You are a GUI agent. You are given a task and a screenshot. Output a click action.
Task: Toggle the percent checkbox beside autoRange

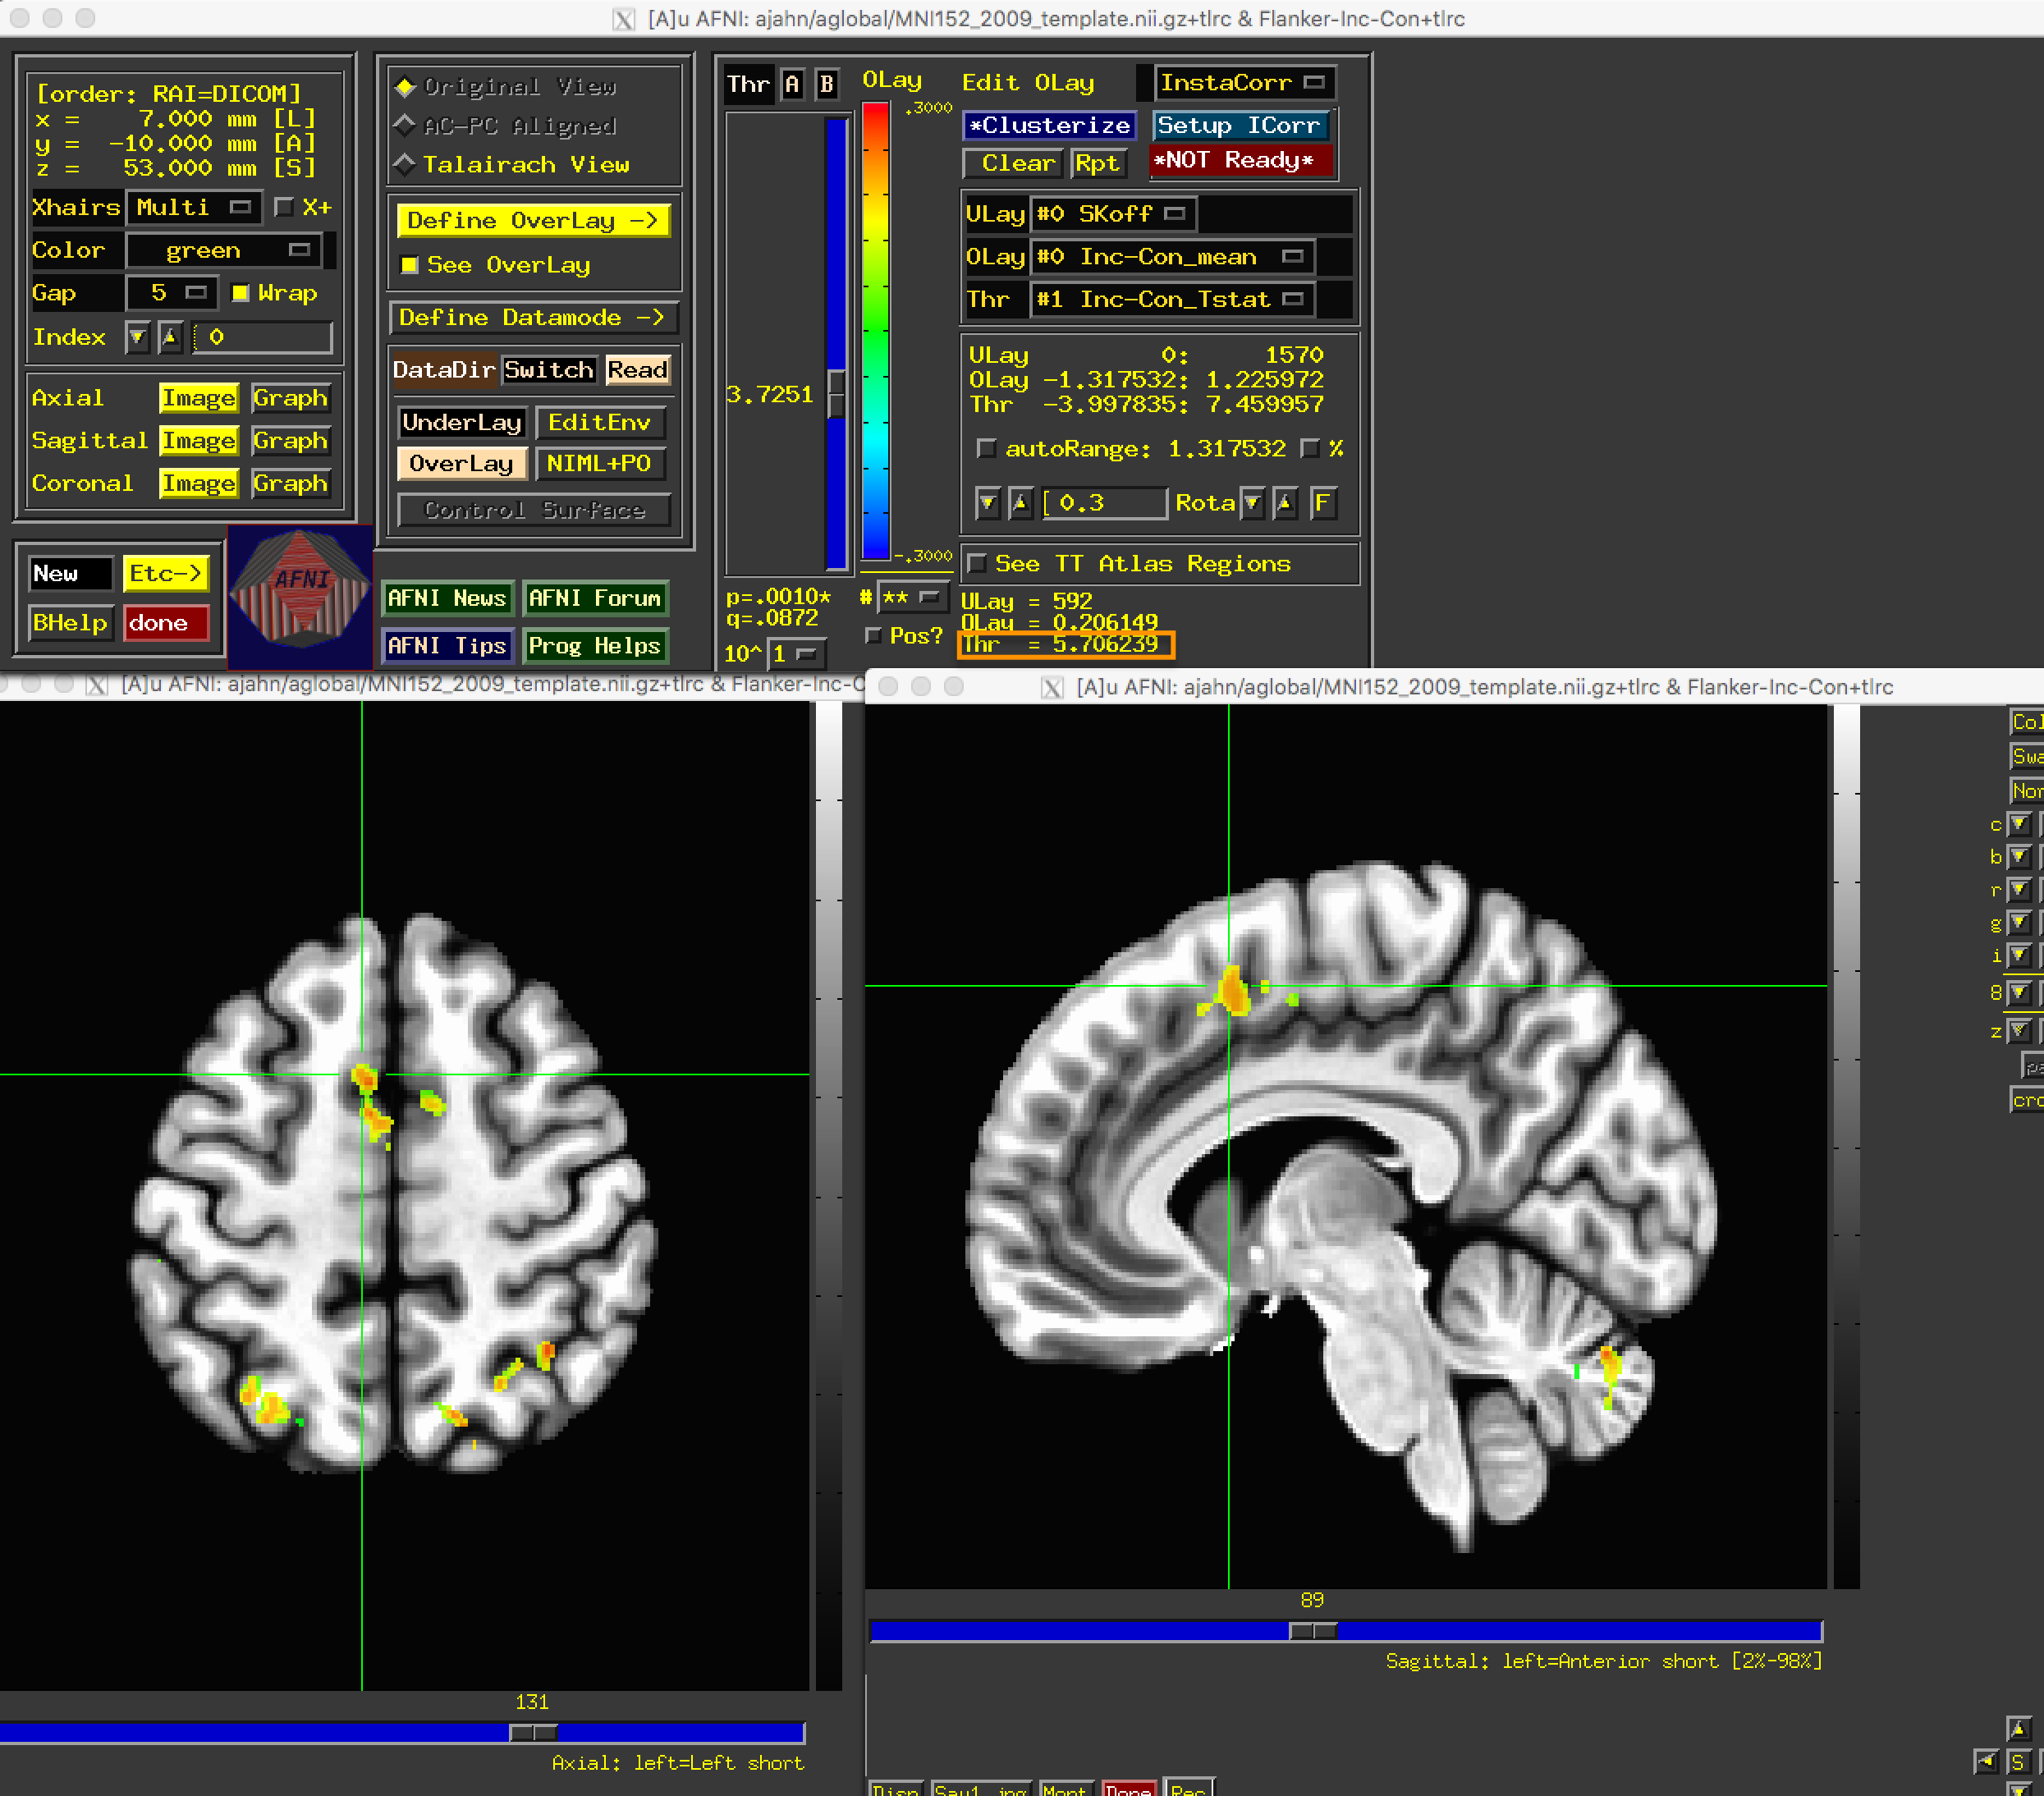coord(1309,449)
